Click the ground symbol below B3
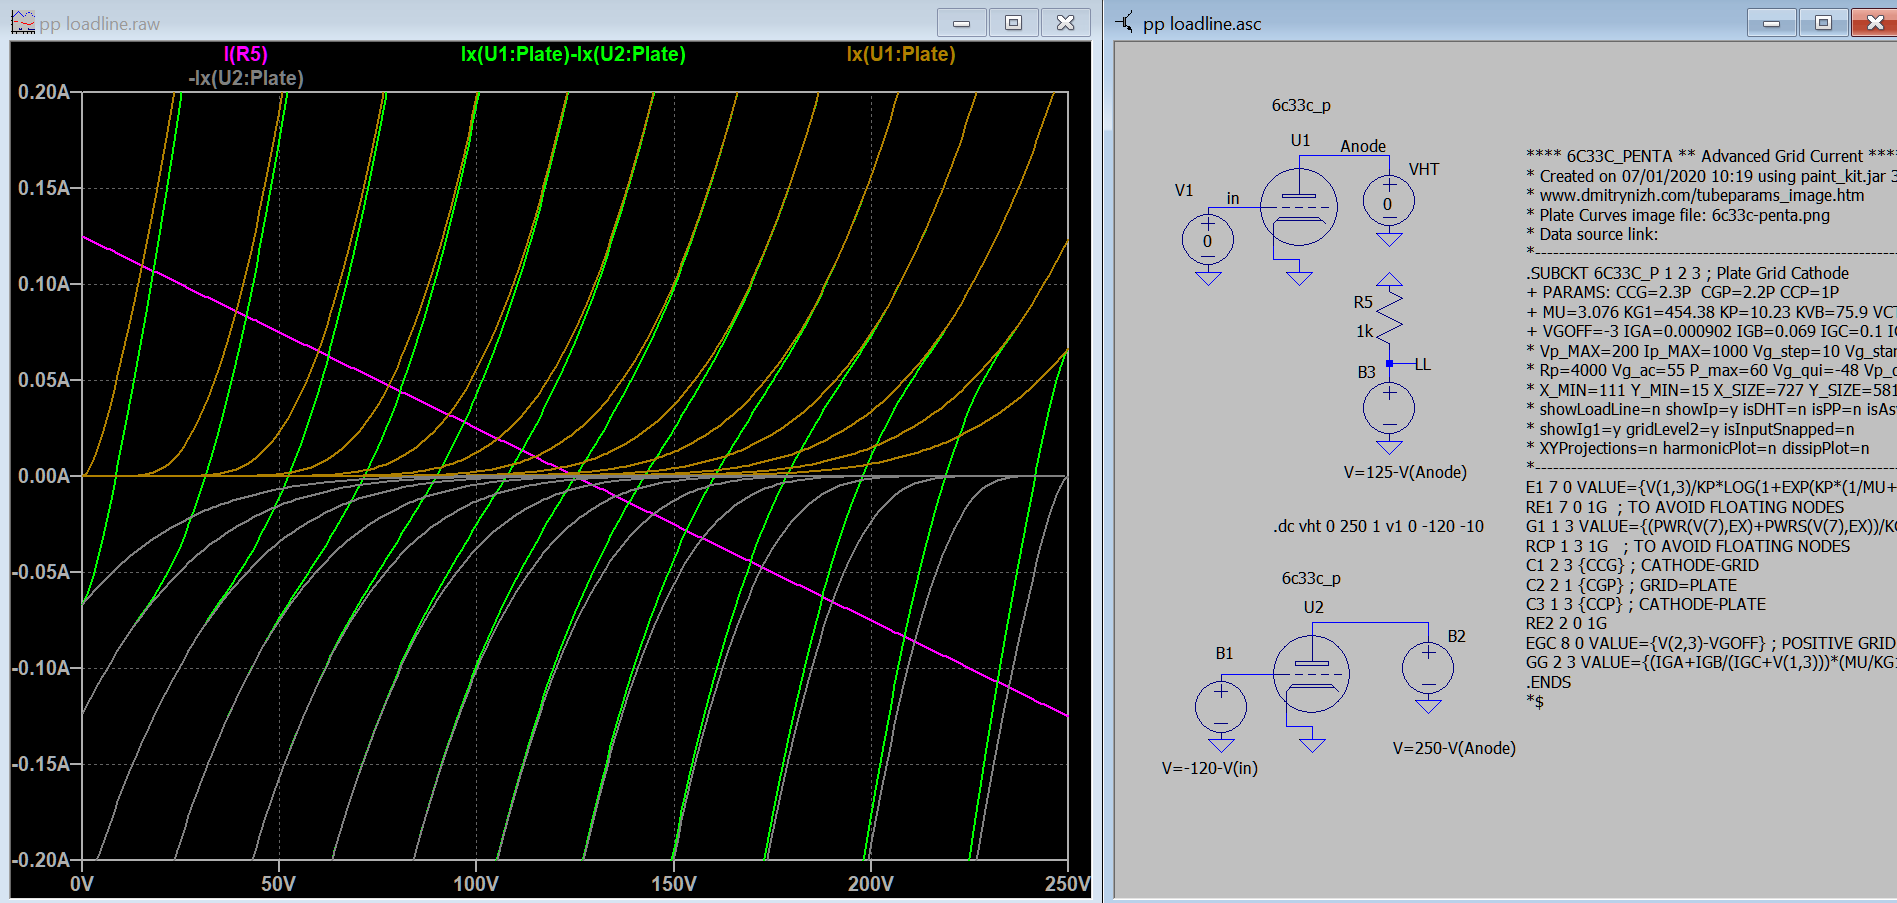Image resolution: width=1897 pixels, height=903 pixels. click(1389, 447)
